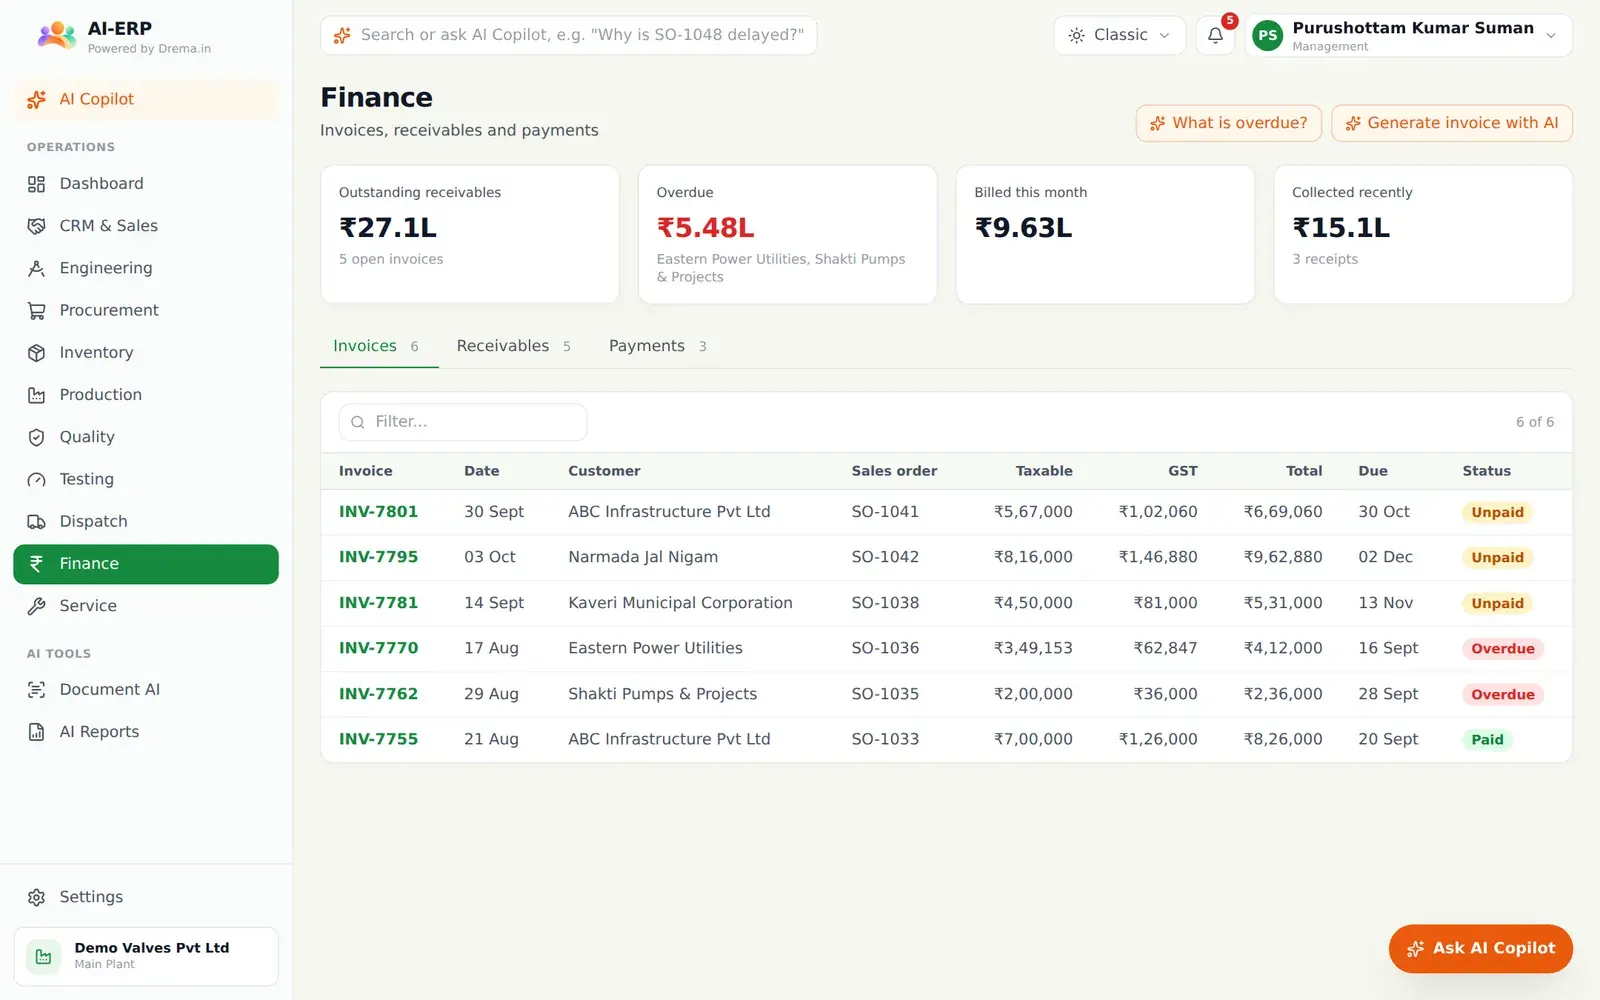
Task: Click the Total column header
Action: click(1304, 471)
